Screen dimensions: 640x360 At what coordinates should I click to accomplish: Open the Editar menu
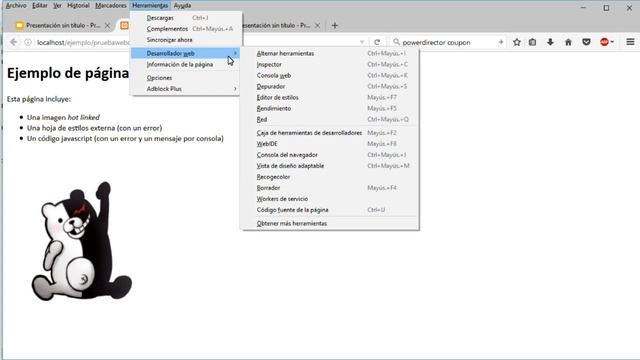coord(40,6)
